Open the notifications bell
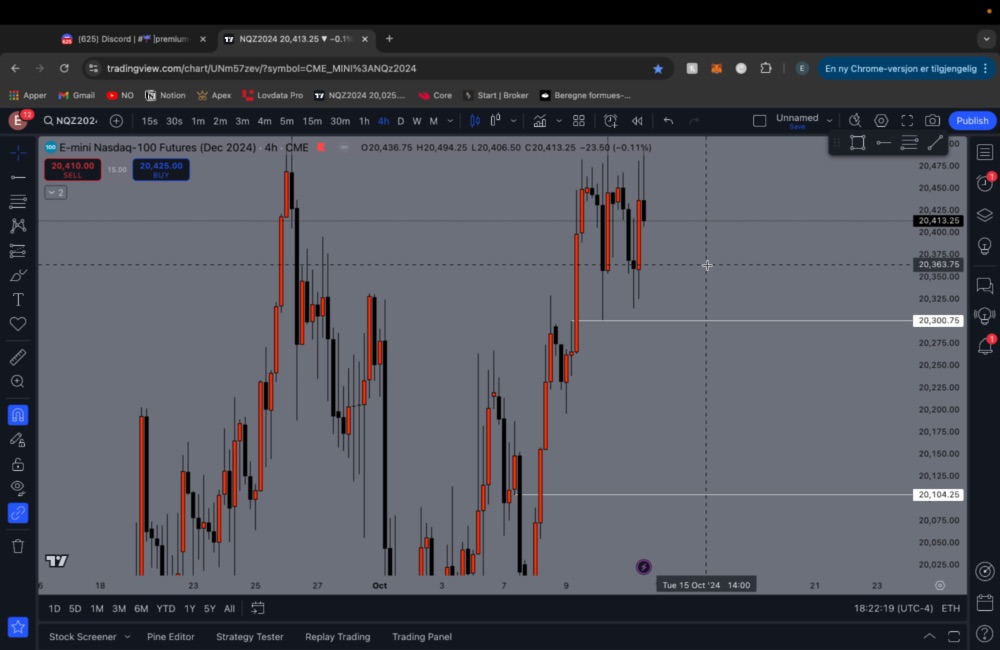 pyautogui.click(x=985, y=346)
